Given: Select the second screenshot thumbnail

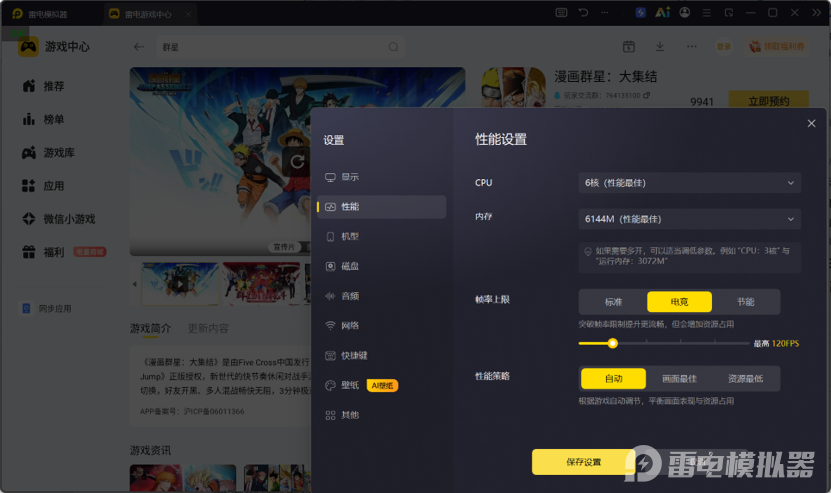Looking at the screenshot, I should tap(261, 284).
